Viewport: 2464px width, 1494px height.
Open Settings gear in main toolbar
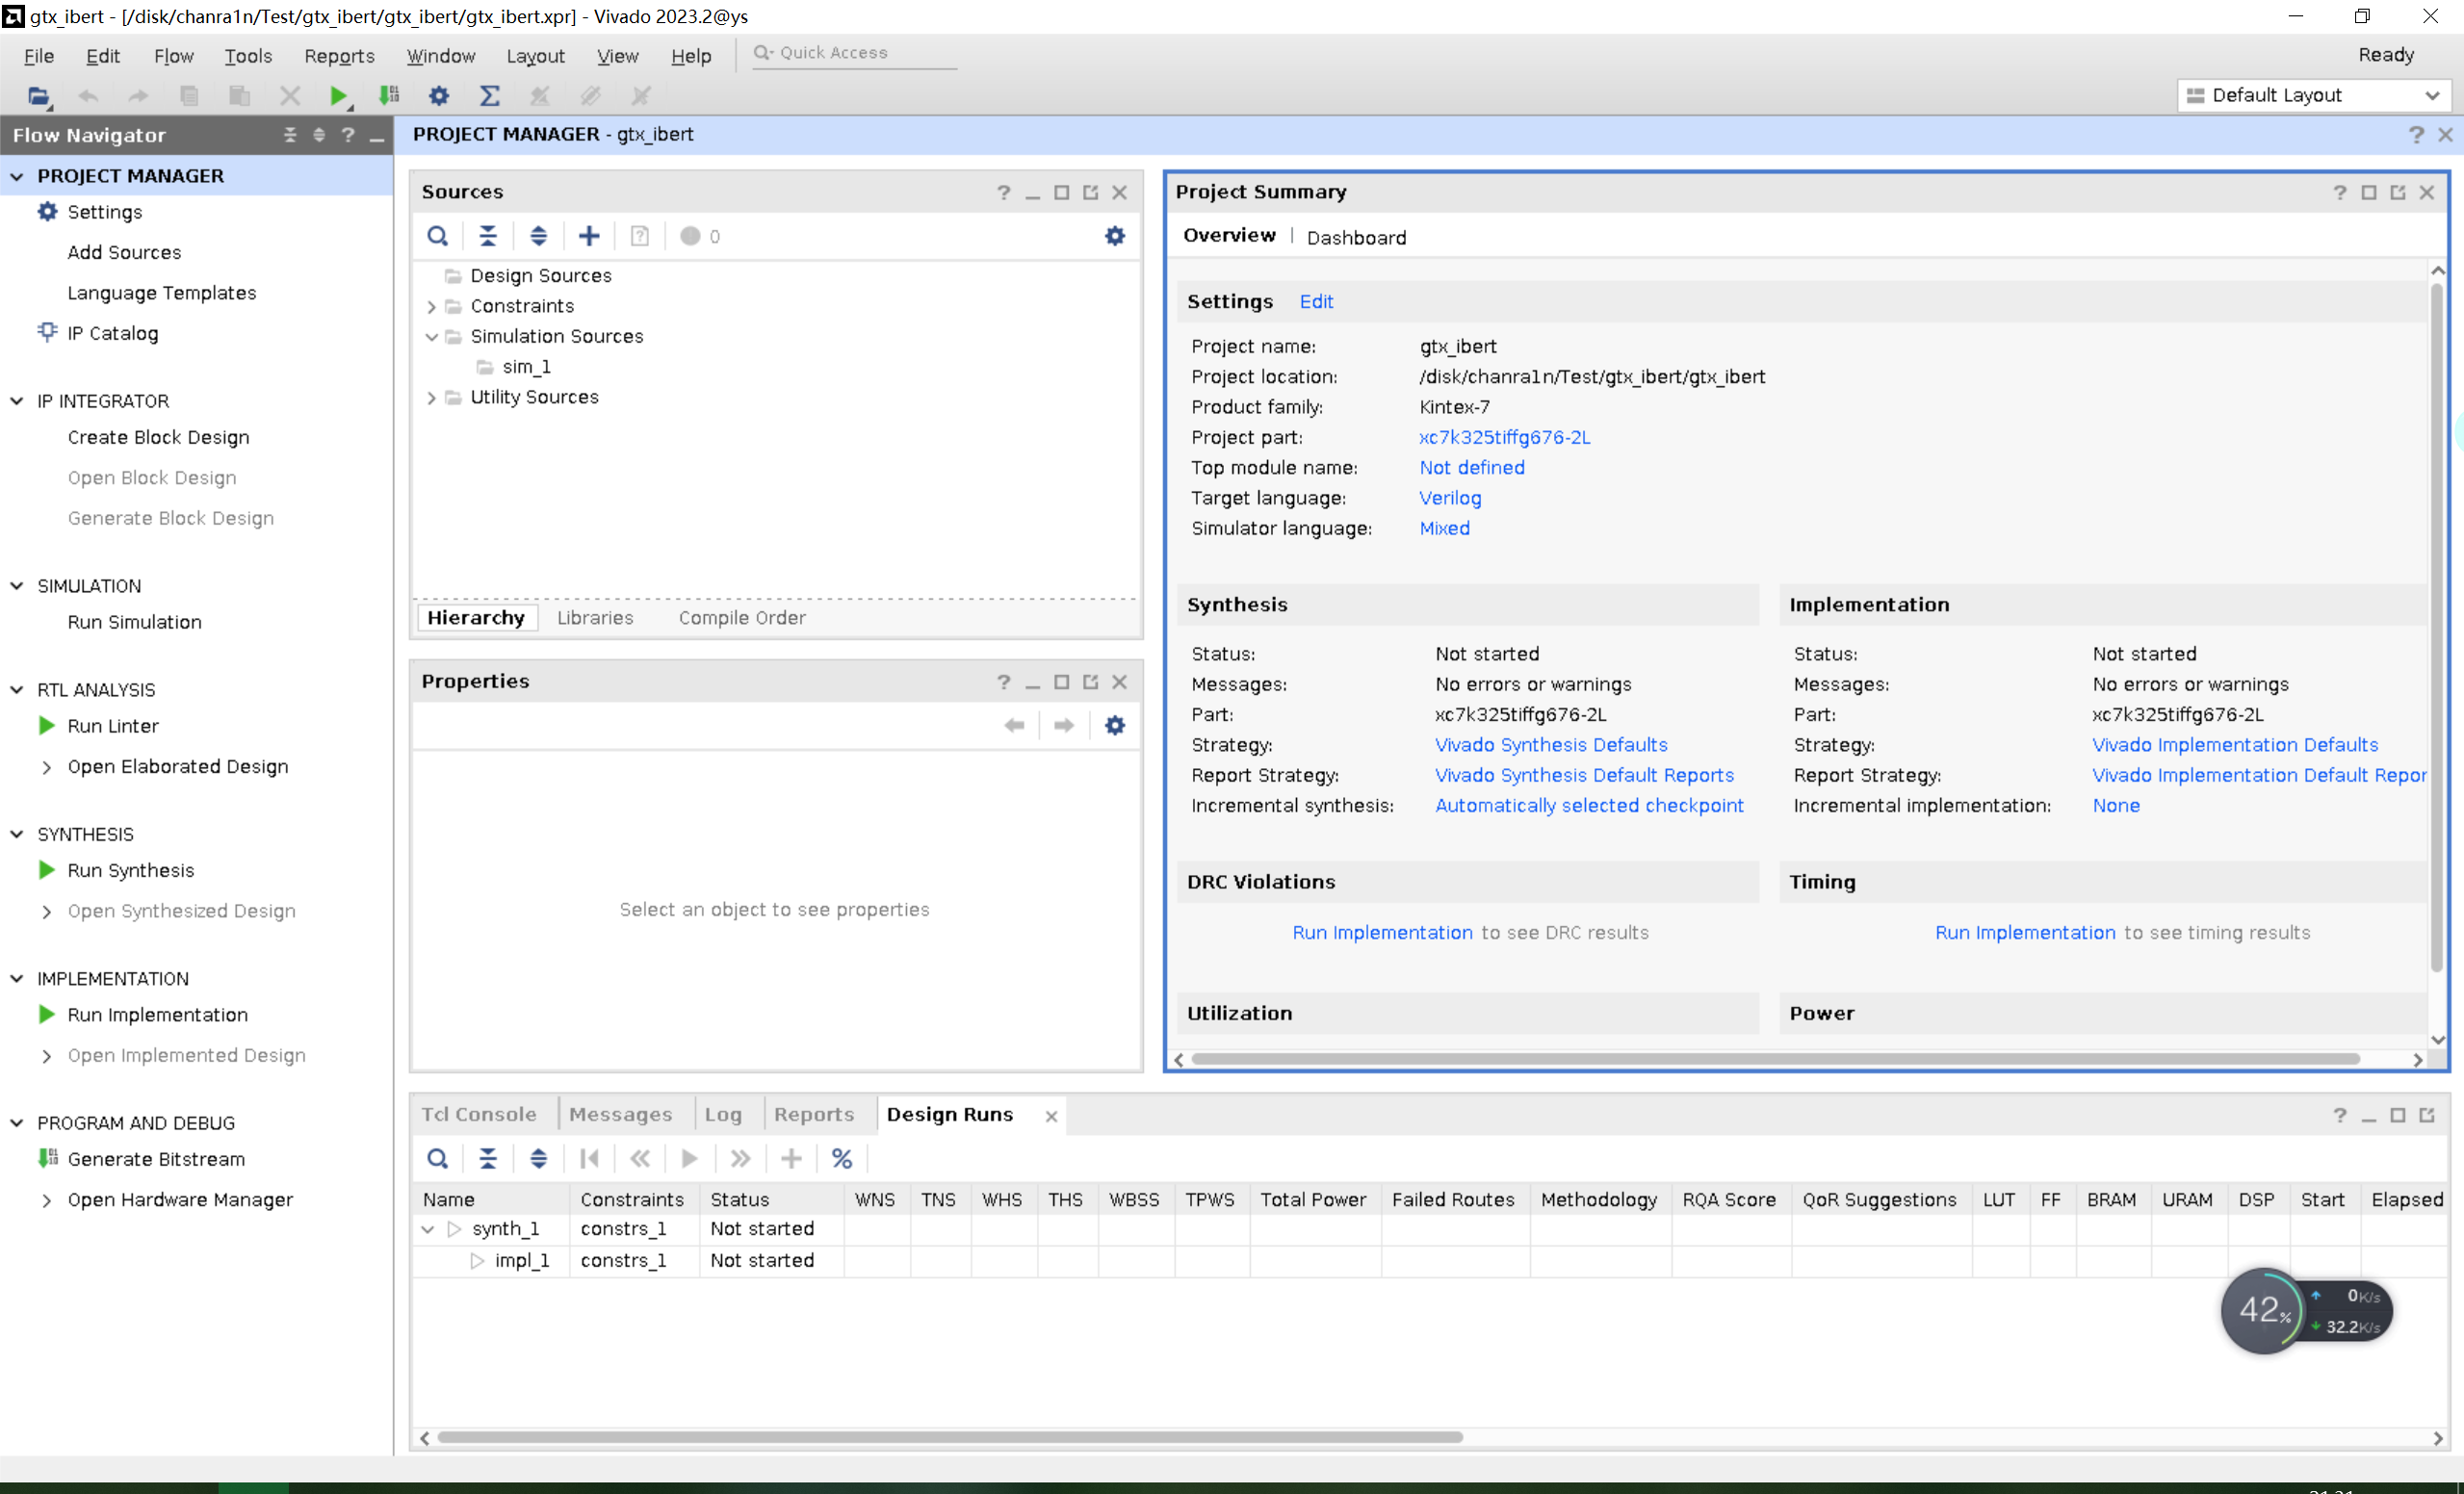click(438, 96)
